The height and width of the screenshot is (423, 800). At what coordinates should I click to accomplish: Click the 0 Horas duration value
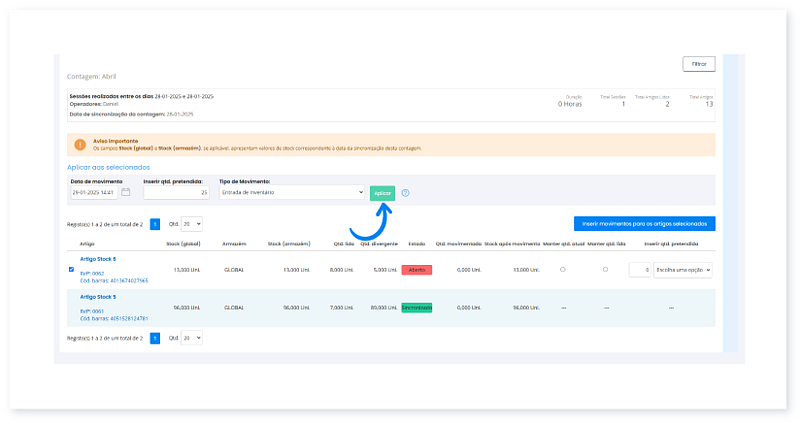(x=570, y=104)
